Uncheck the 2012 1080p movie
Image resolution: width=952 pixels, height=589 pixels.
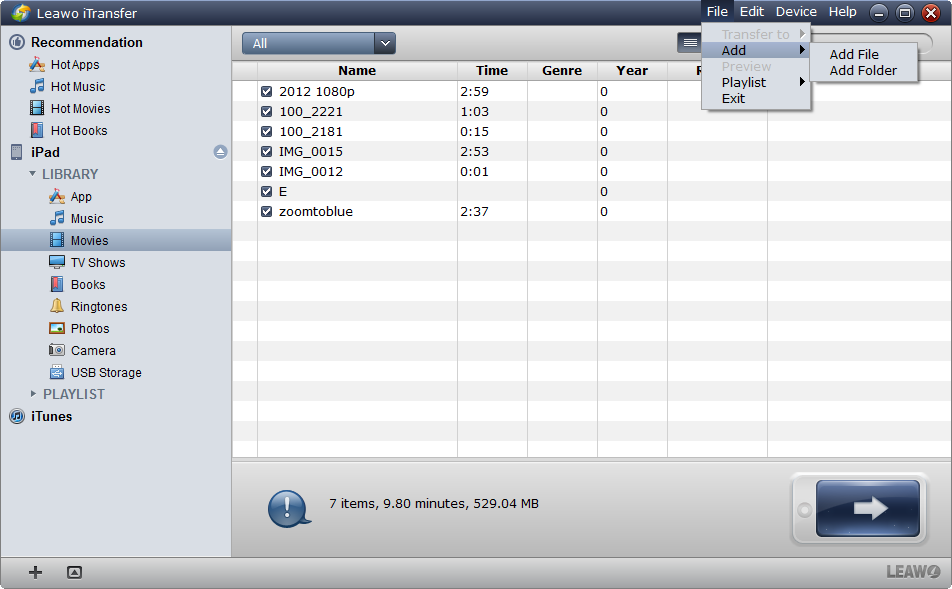tap(267, 92)
